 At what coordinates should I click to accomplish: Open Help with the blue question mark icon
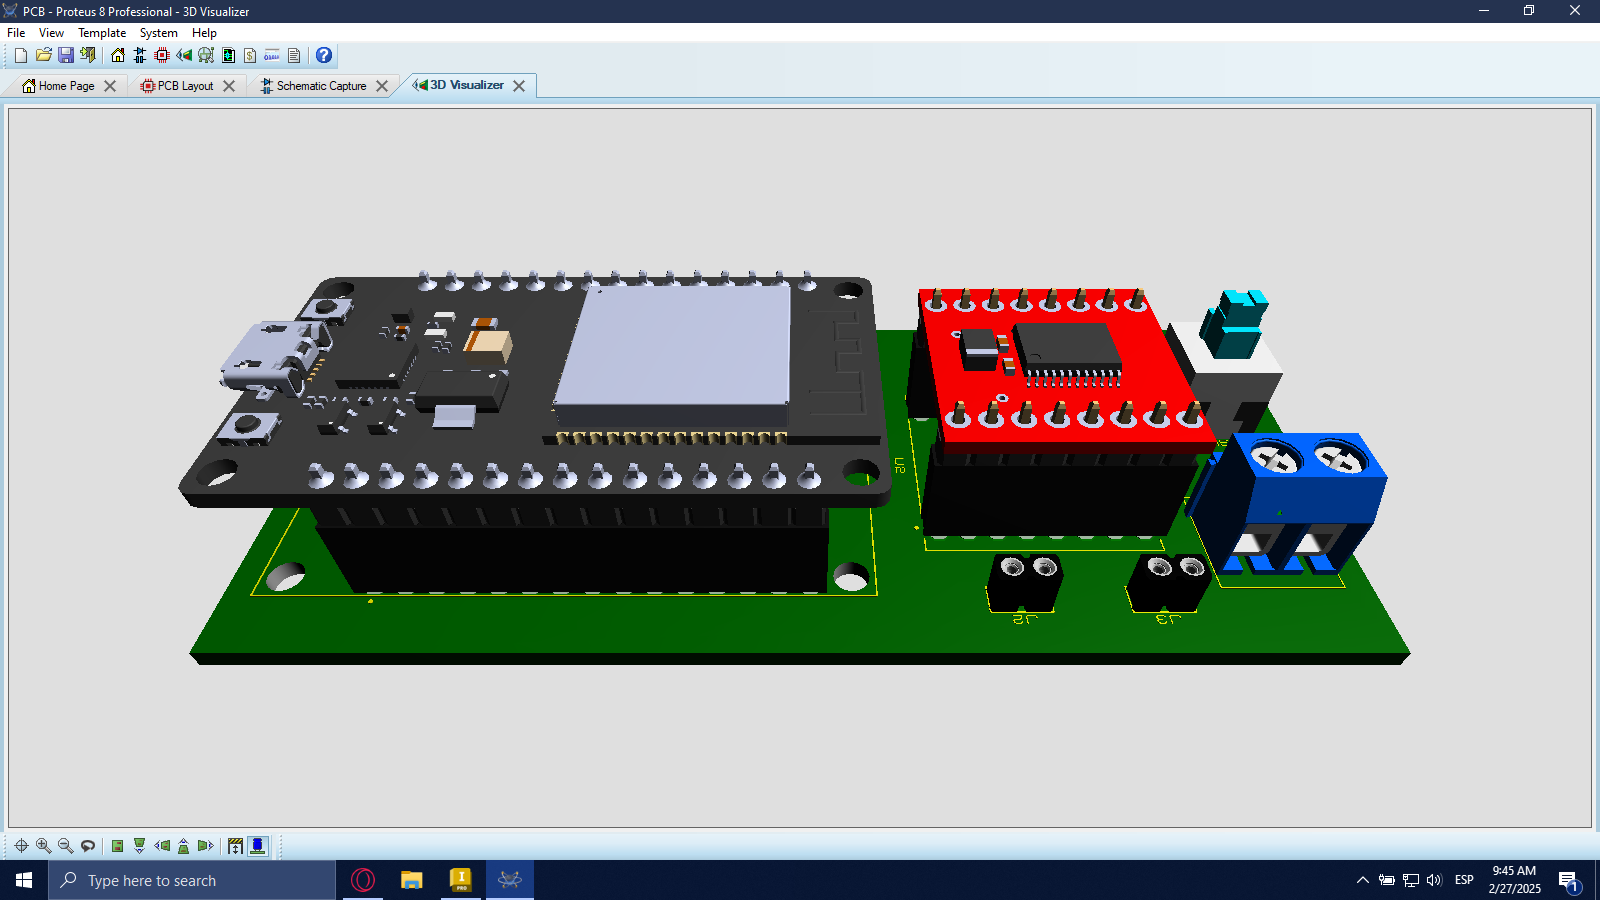[x=324, y=56]
